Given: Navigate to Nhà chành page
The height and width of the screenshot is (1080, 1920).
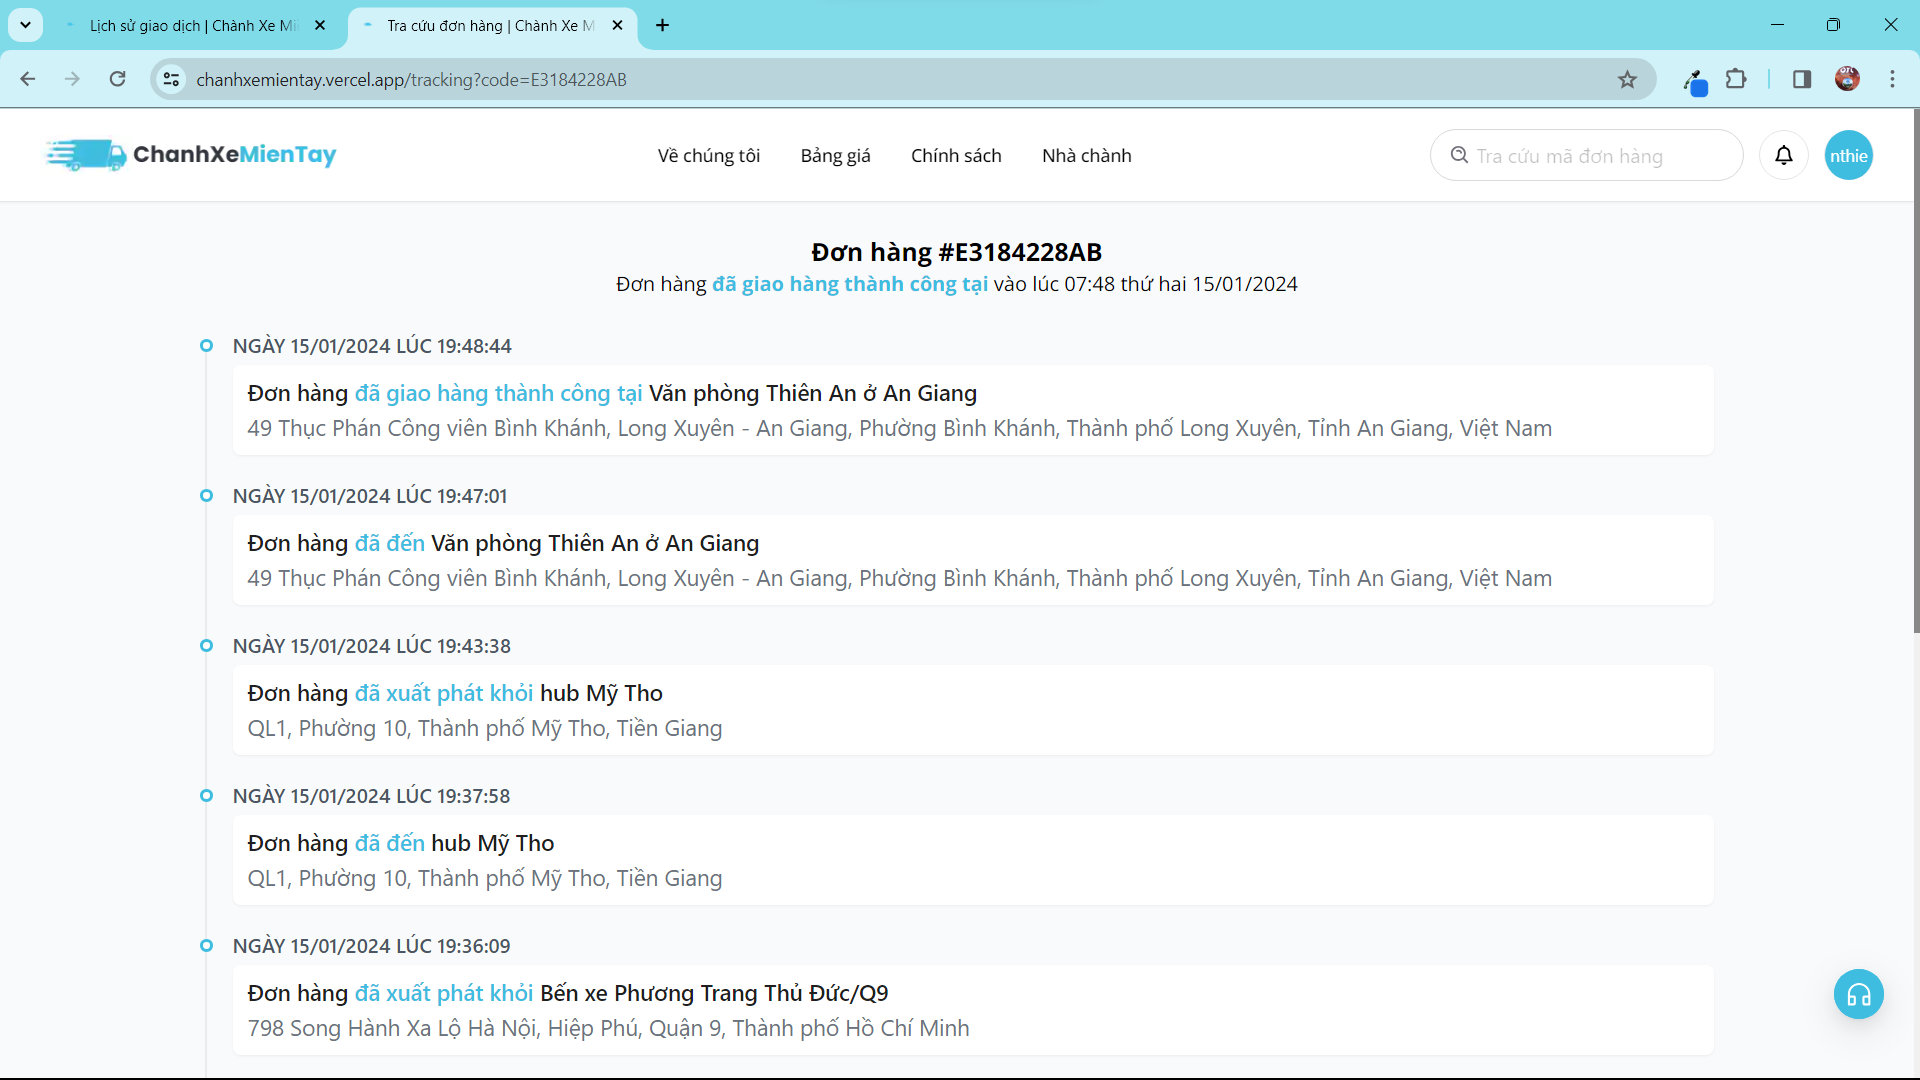Looking at the screenshot, I should [1086, 156].
